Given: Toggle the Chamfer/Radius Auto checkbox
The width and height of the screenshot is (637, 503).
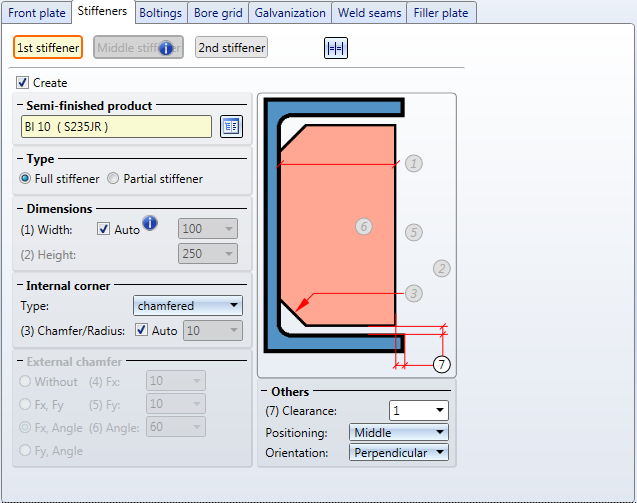Looking at the screenshot, I should 141,330.
